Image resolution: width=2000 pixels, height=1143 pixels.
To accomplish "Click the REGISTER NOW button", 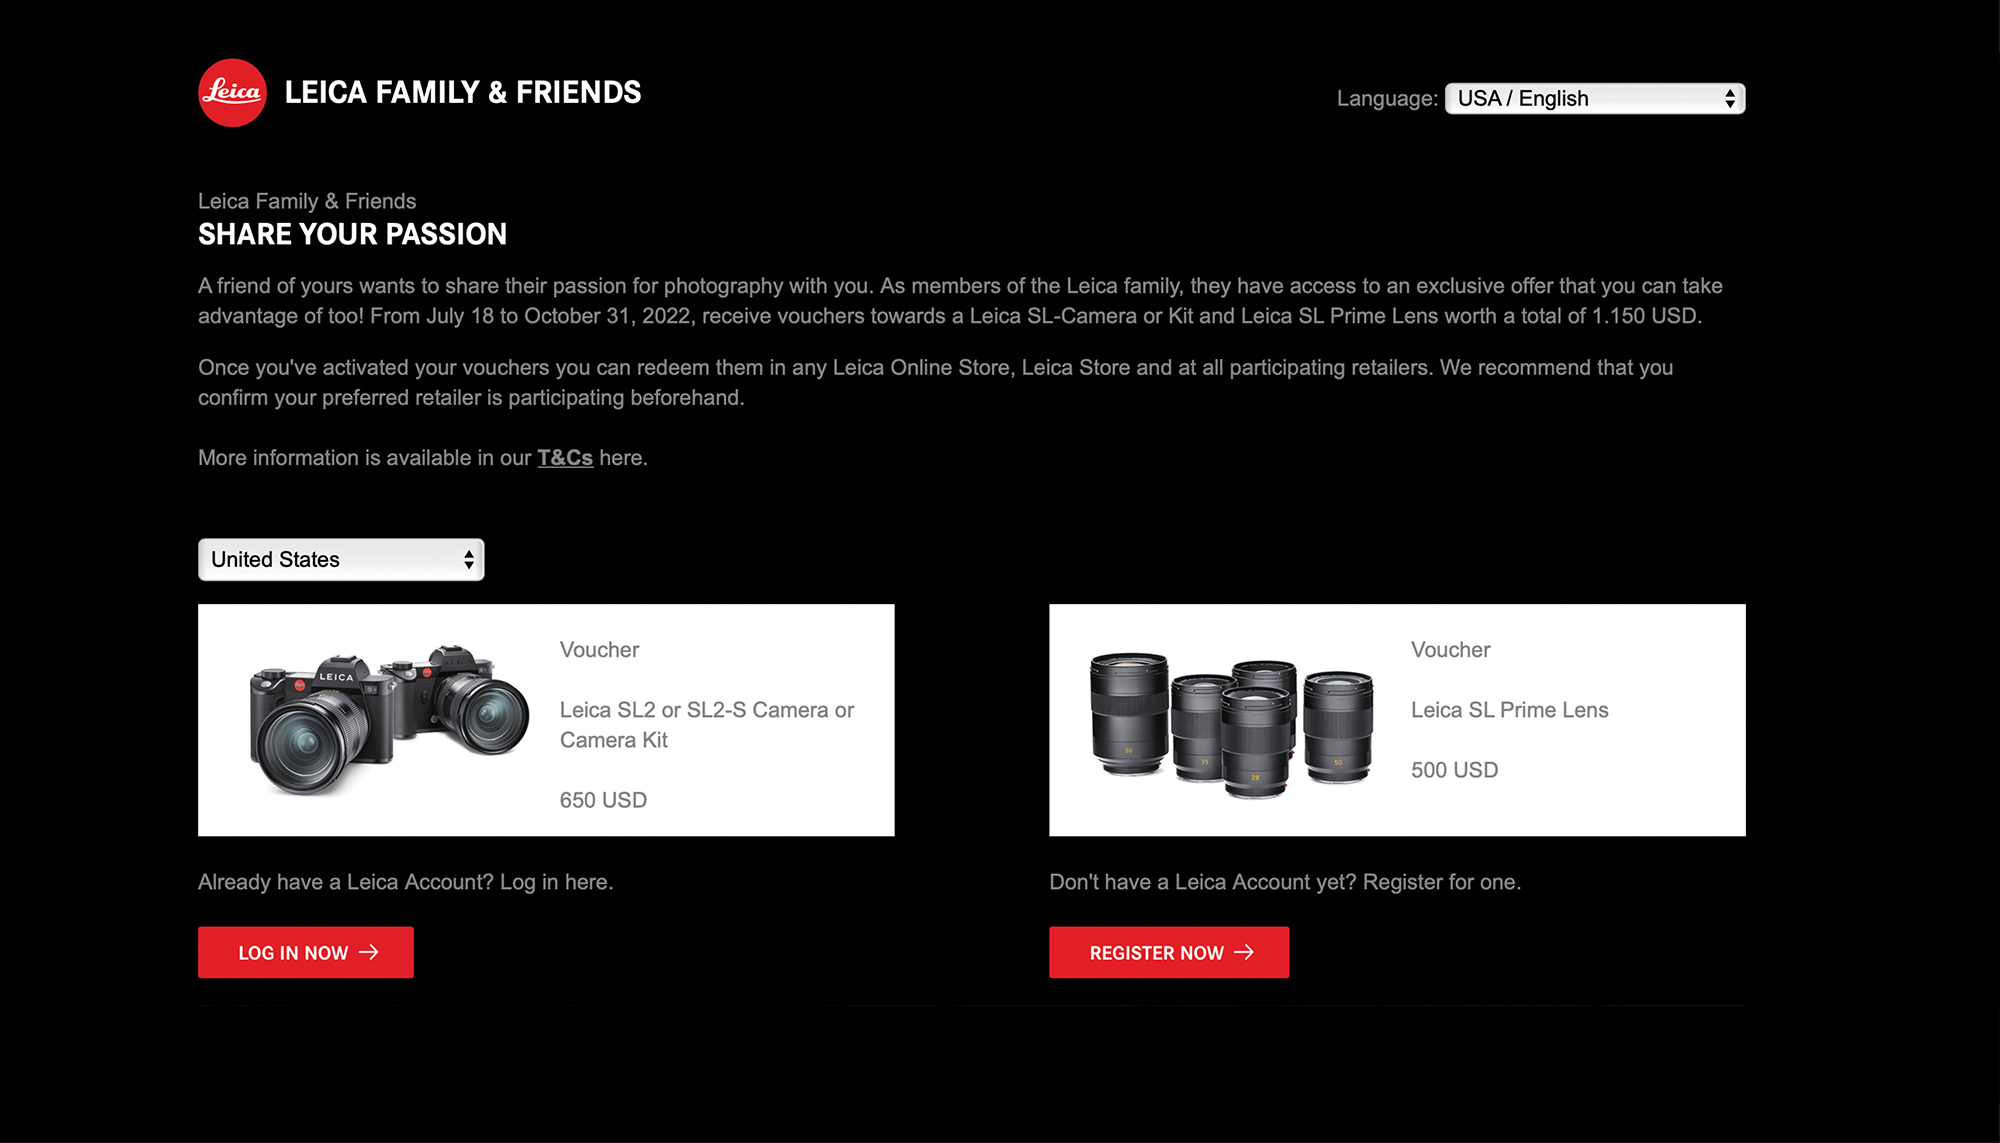I will coord(1169,952).
